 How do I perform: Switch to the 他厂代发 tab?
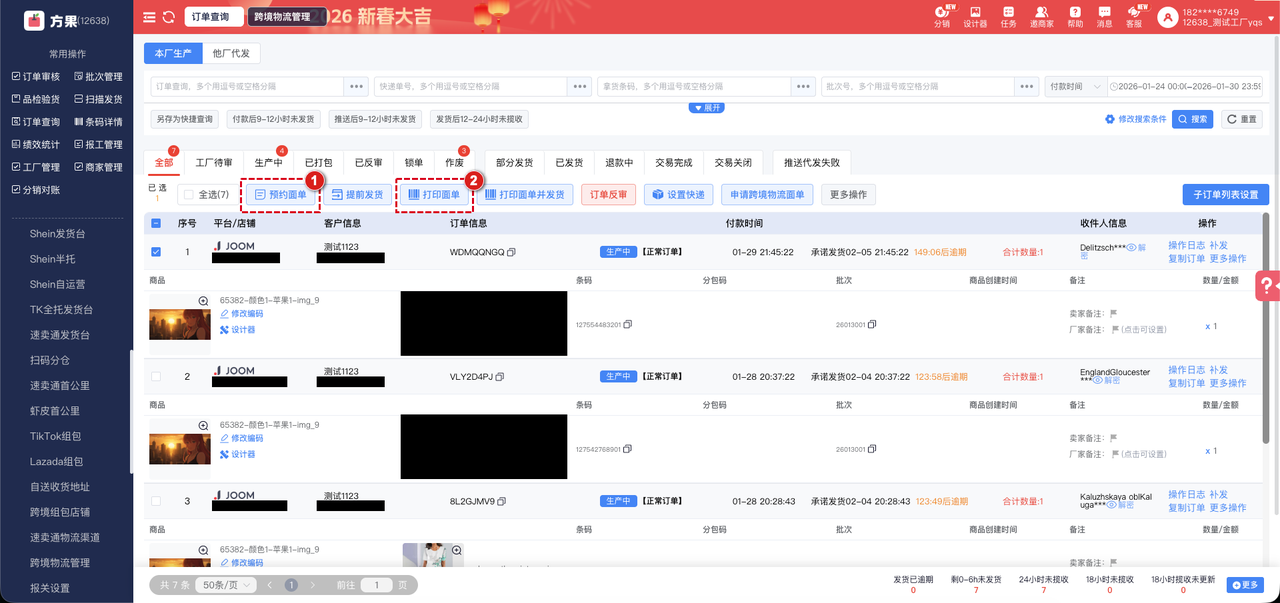[231, 53]
